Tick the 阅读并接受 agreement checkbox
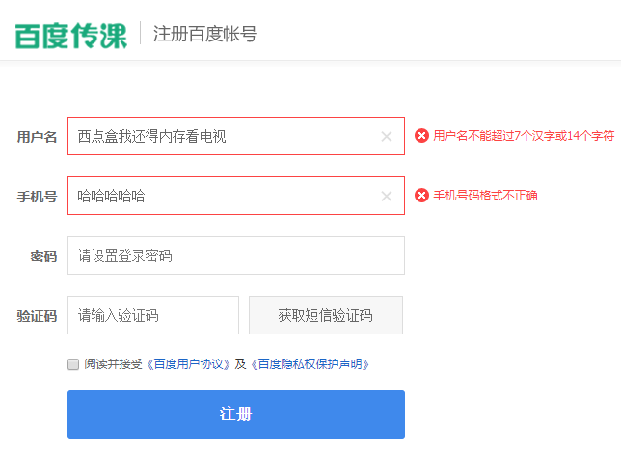622x455 pixels. tap(73, 365)
